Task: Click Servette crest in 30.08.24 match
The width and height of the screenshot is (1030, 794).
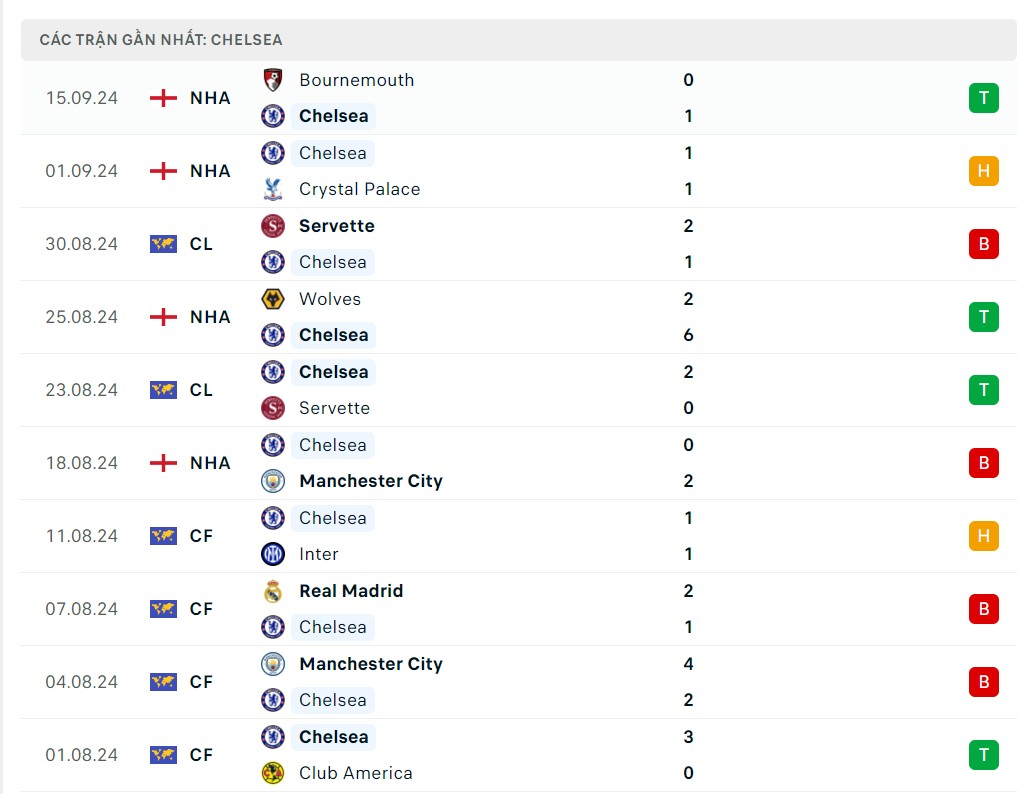Action: [x=273, y=226]
